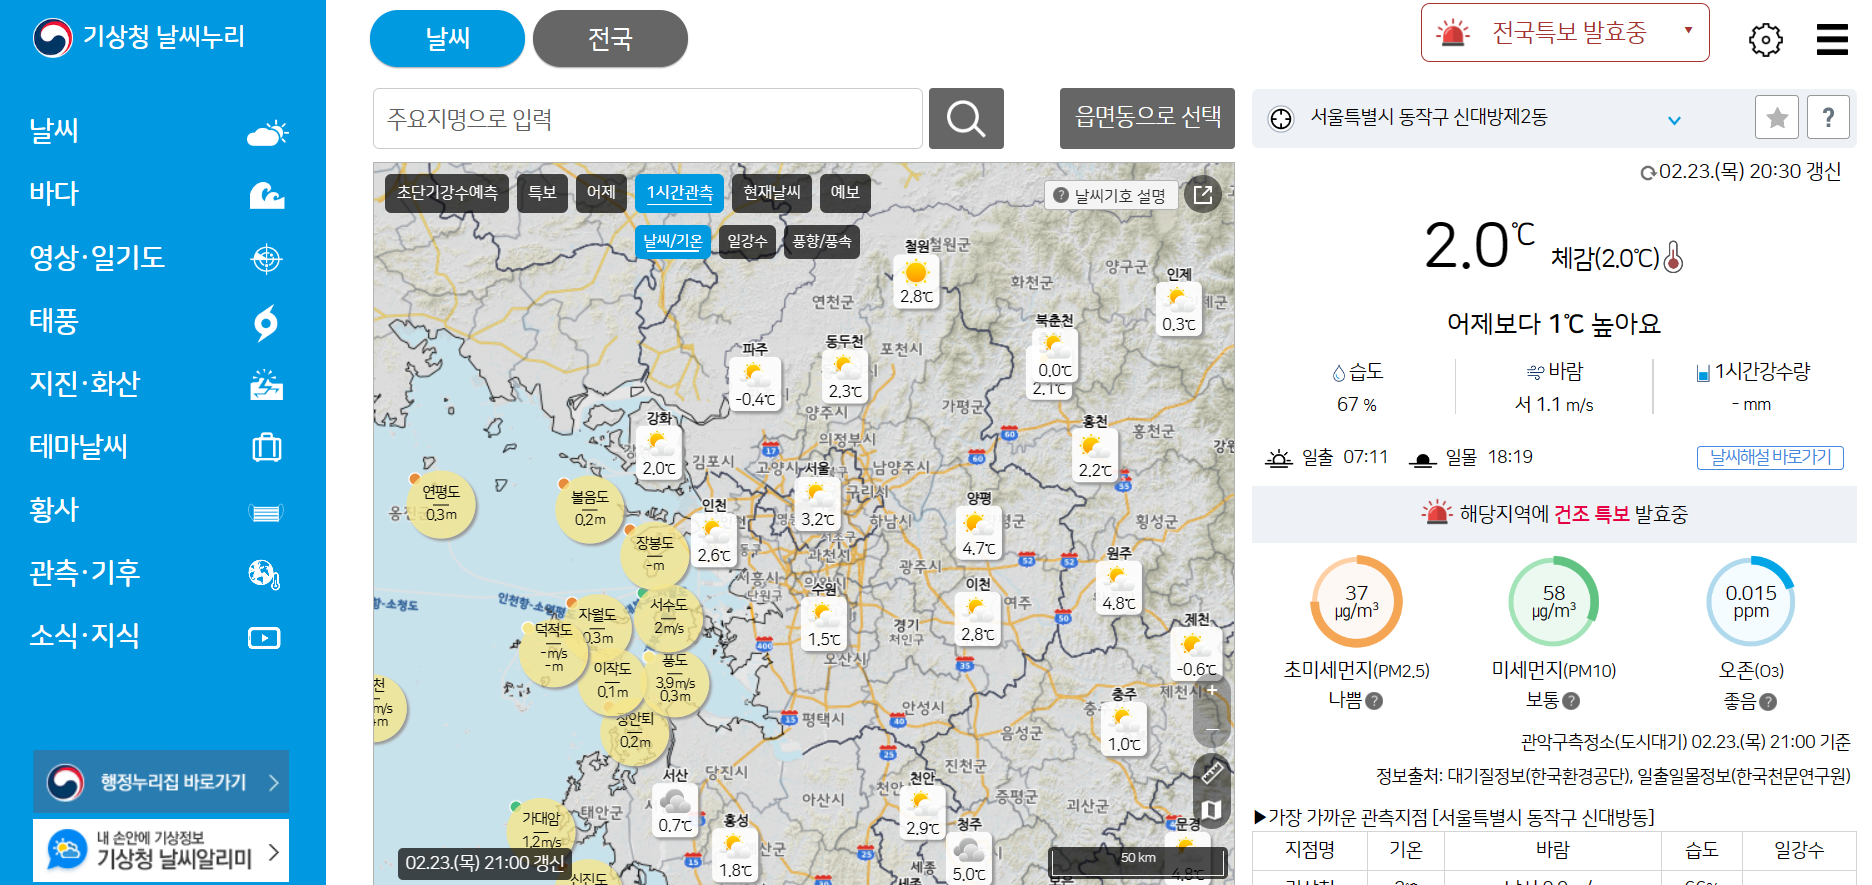The width and height of the screenshot is (1872, 885).
Task: Select the 예보 map mode
Action: click(845, 193)
